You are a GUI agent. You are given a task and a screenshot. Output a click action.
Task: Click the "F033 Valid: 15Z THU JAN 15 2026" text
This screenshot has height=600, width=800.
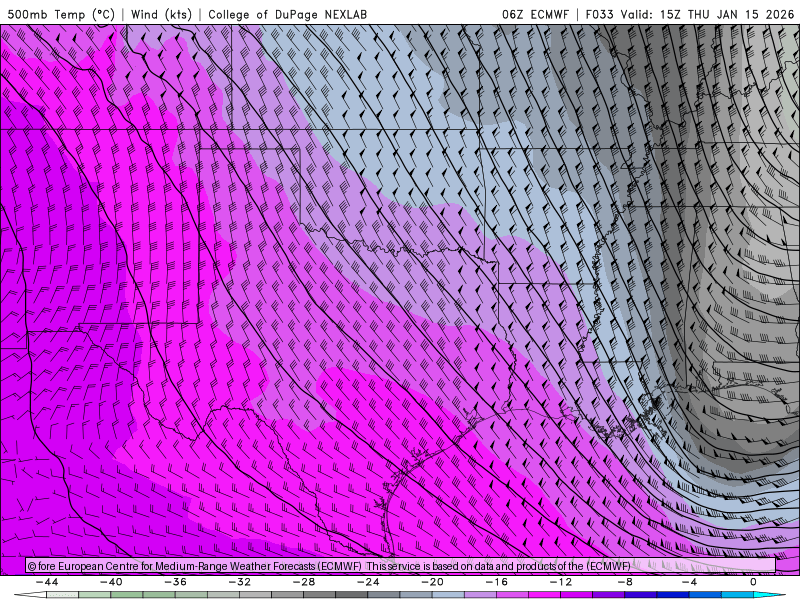pyautogui.click(x=690, y=14)
